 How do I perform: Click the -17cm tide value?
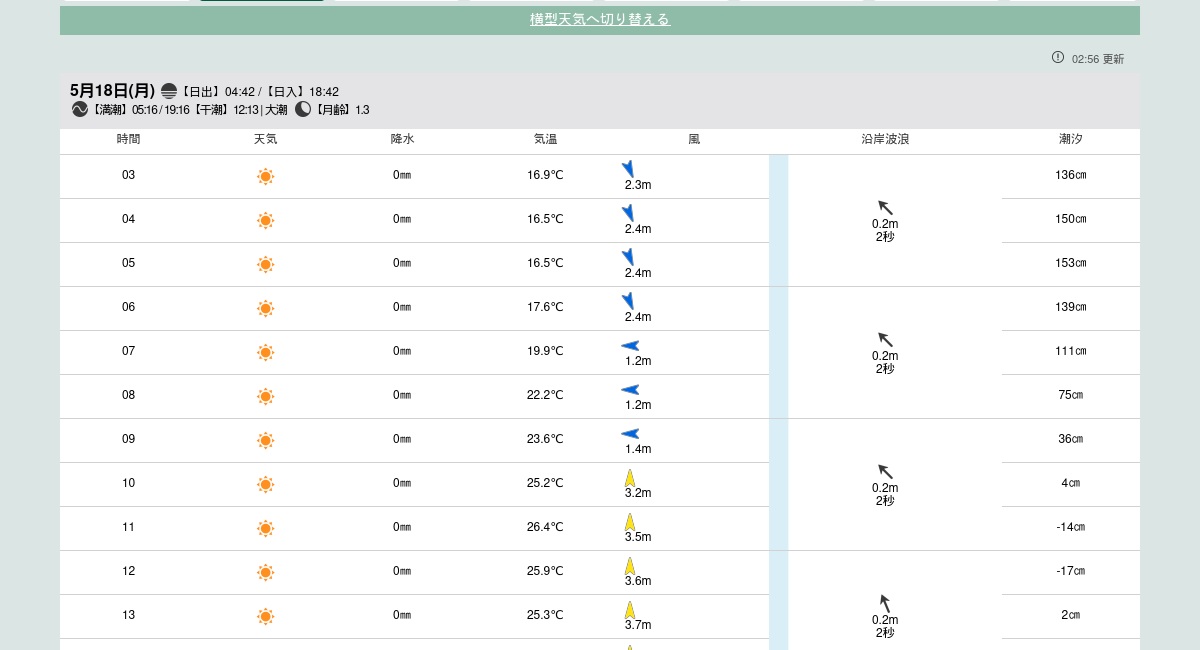tap(1070, 572)
